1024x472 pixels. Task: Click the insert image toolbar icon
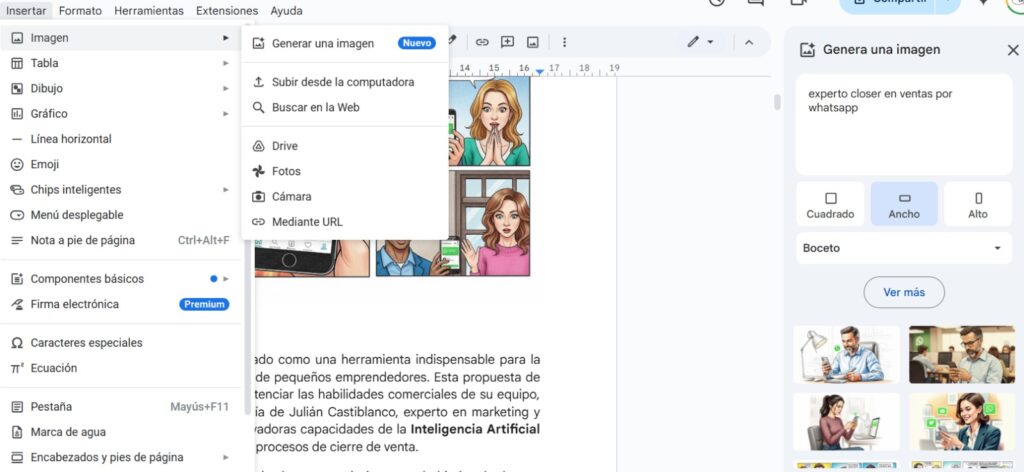533,42
